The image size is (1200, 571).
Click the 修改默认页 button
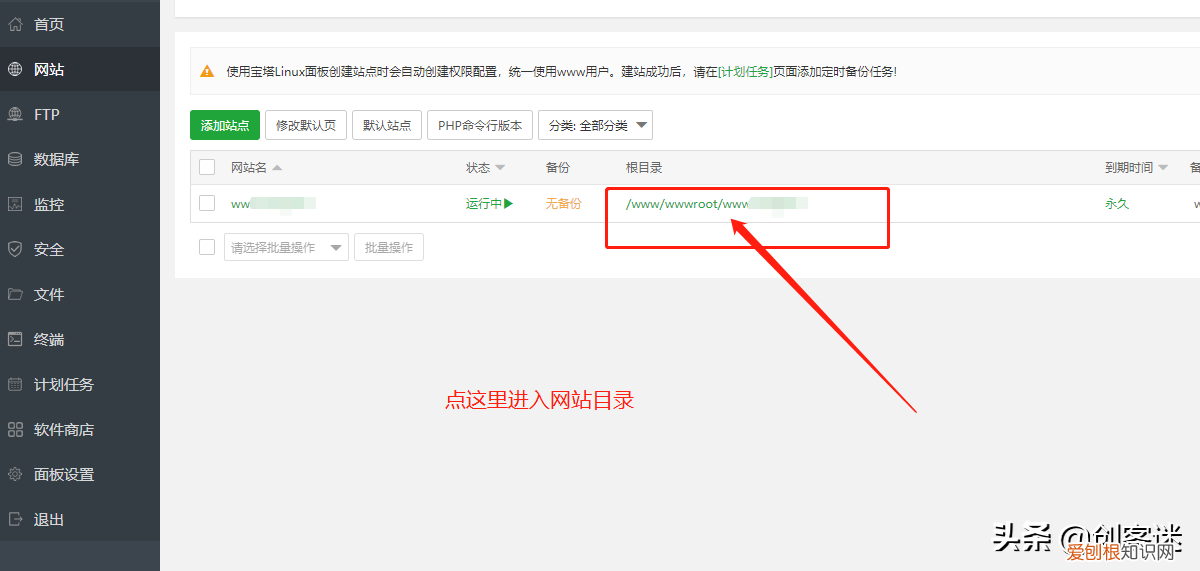point(306,125)
